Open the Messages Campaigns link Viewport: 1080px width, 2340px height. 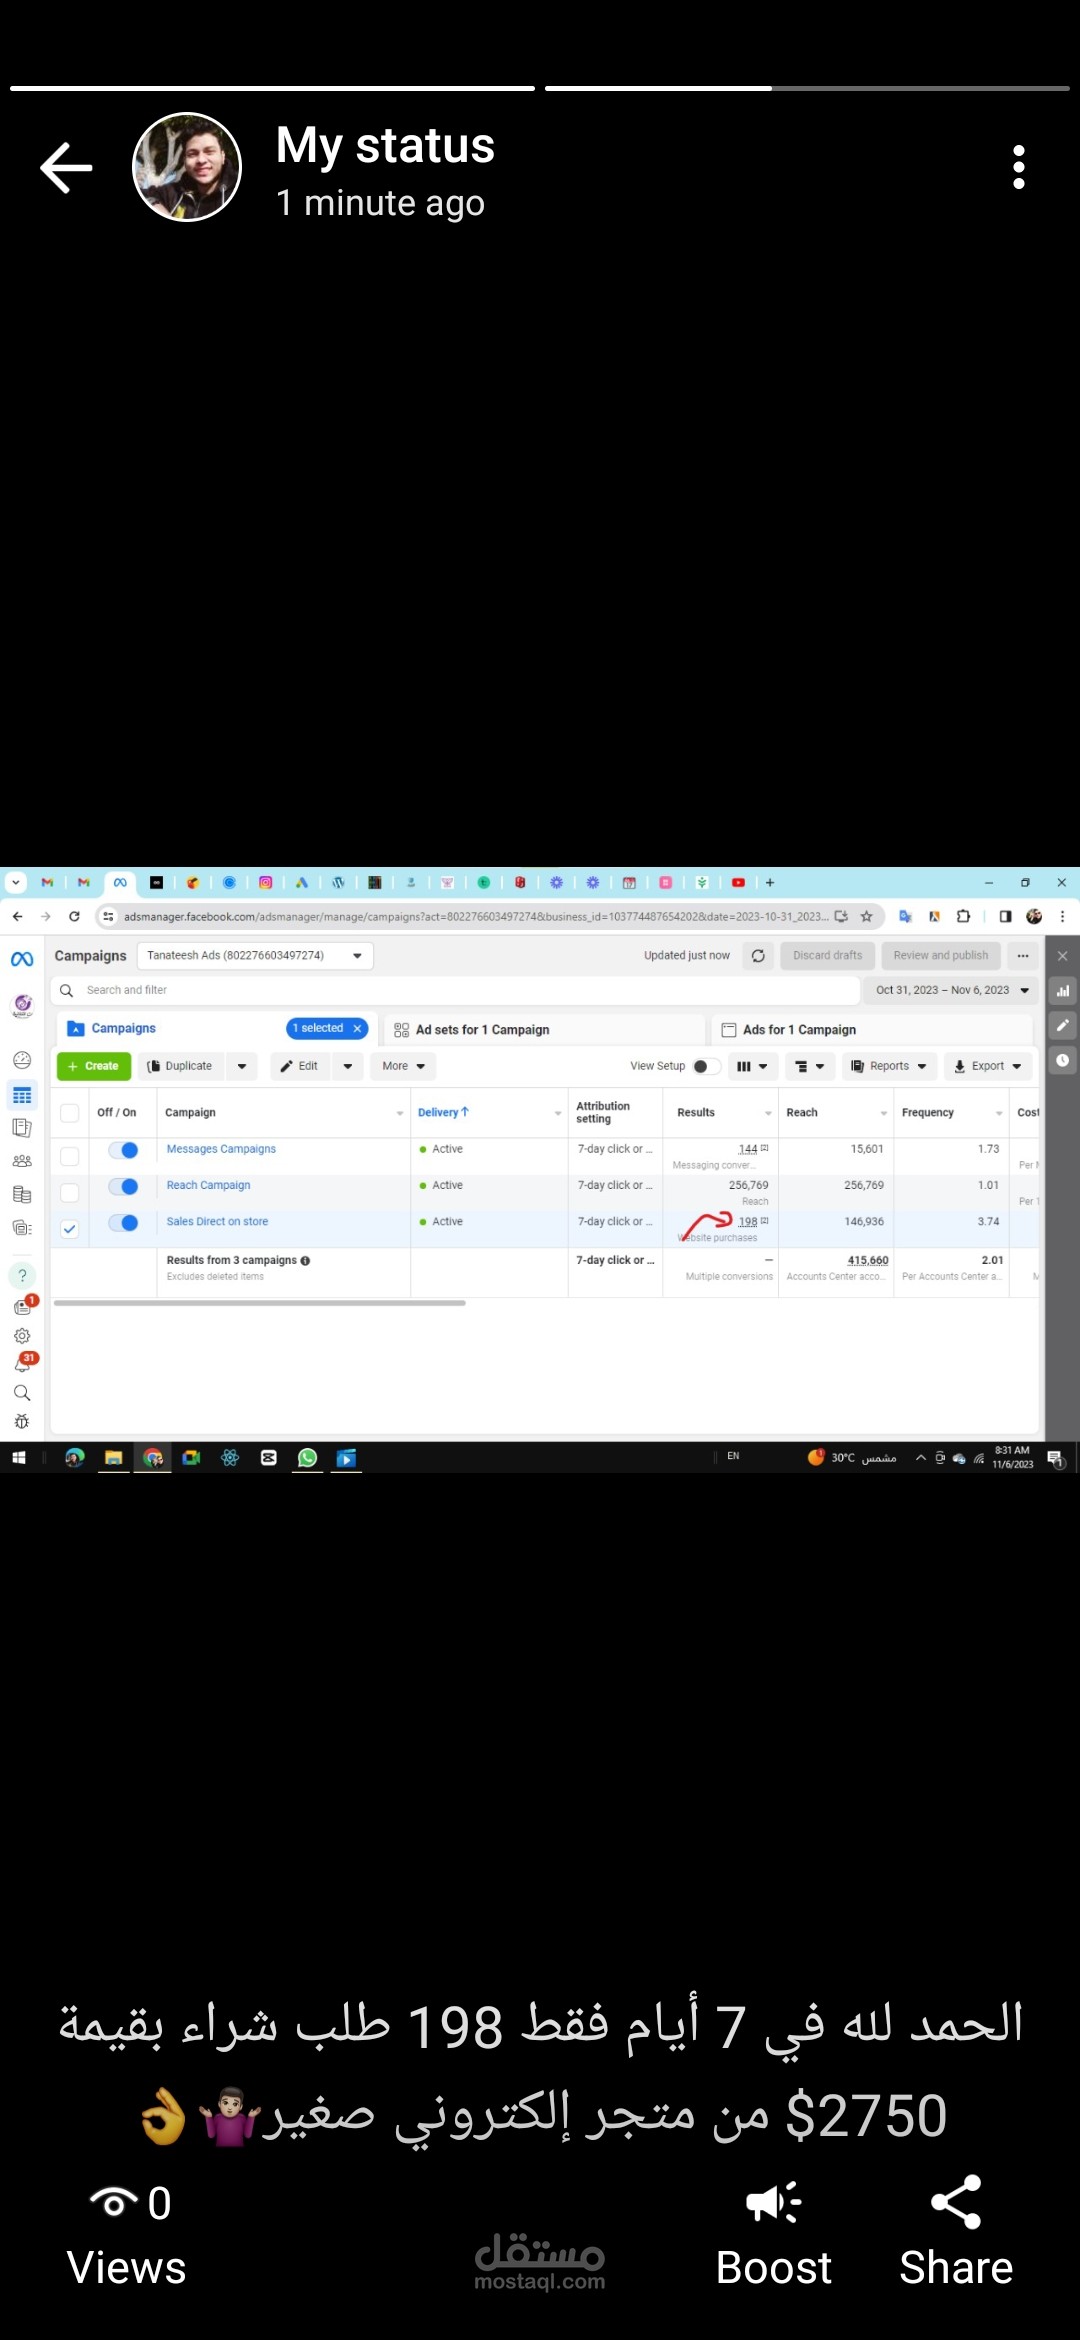[221, 1149]
